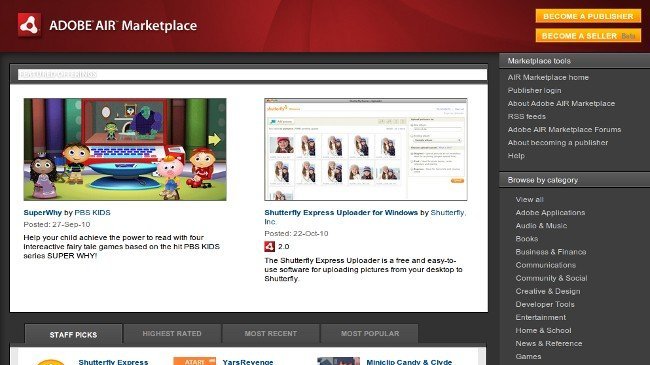Open the Help link in Marketplace tools
This screenshot has width=650, height=365.
(516, 156)
